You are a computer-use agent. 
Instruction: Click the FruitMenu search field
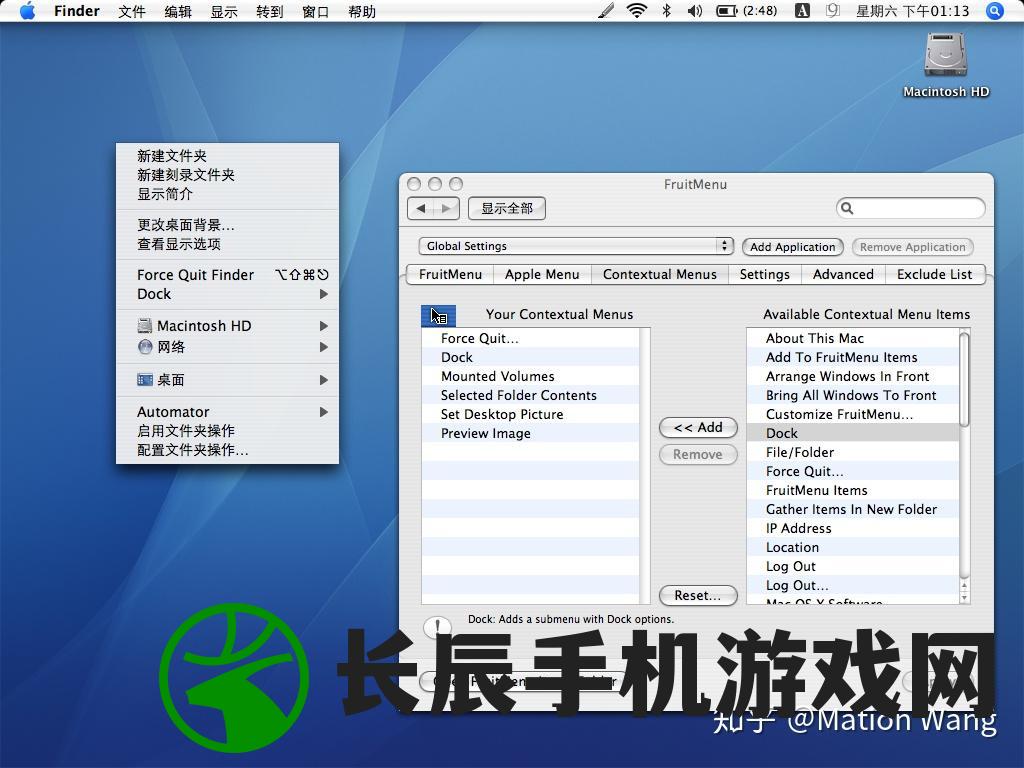coord(910,208)
